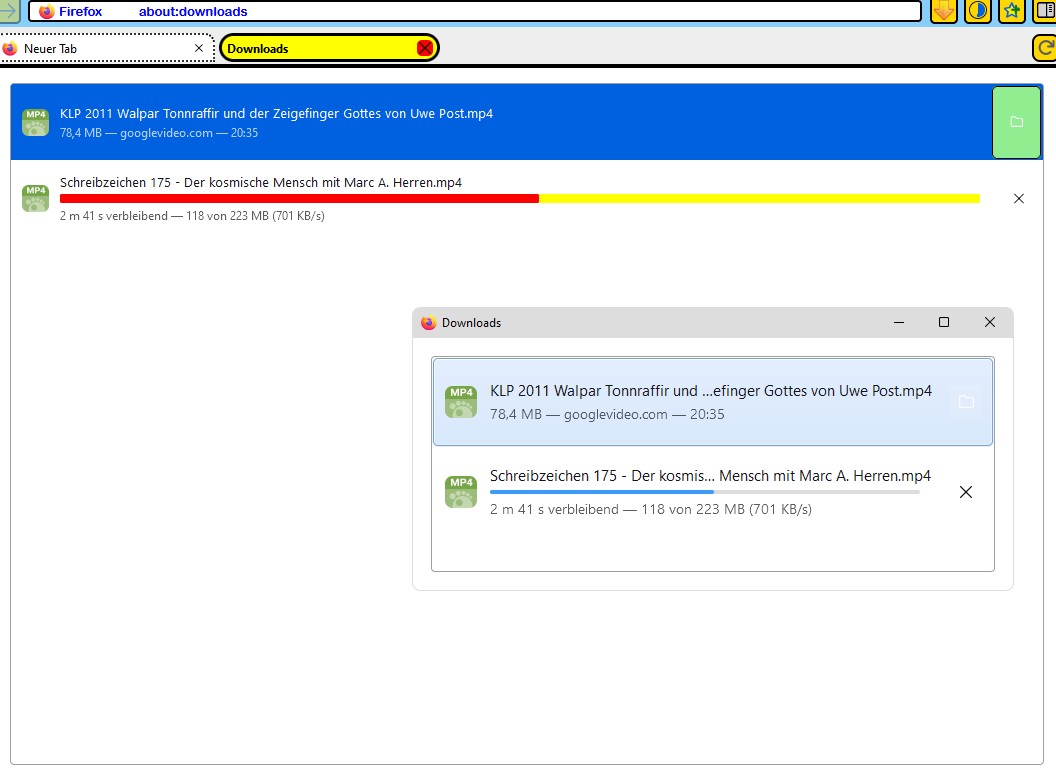Screen dimensions: 1056x768
Task: Select the KLP 2011 Walpar Tonnraffir row in main page
Action: (526, 122)
